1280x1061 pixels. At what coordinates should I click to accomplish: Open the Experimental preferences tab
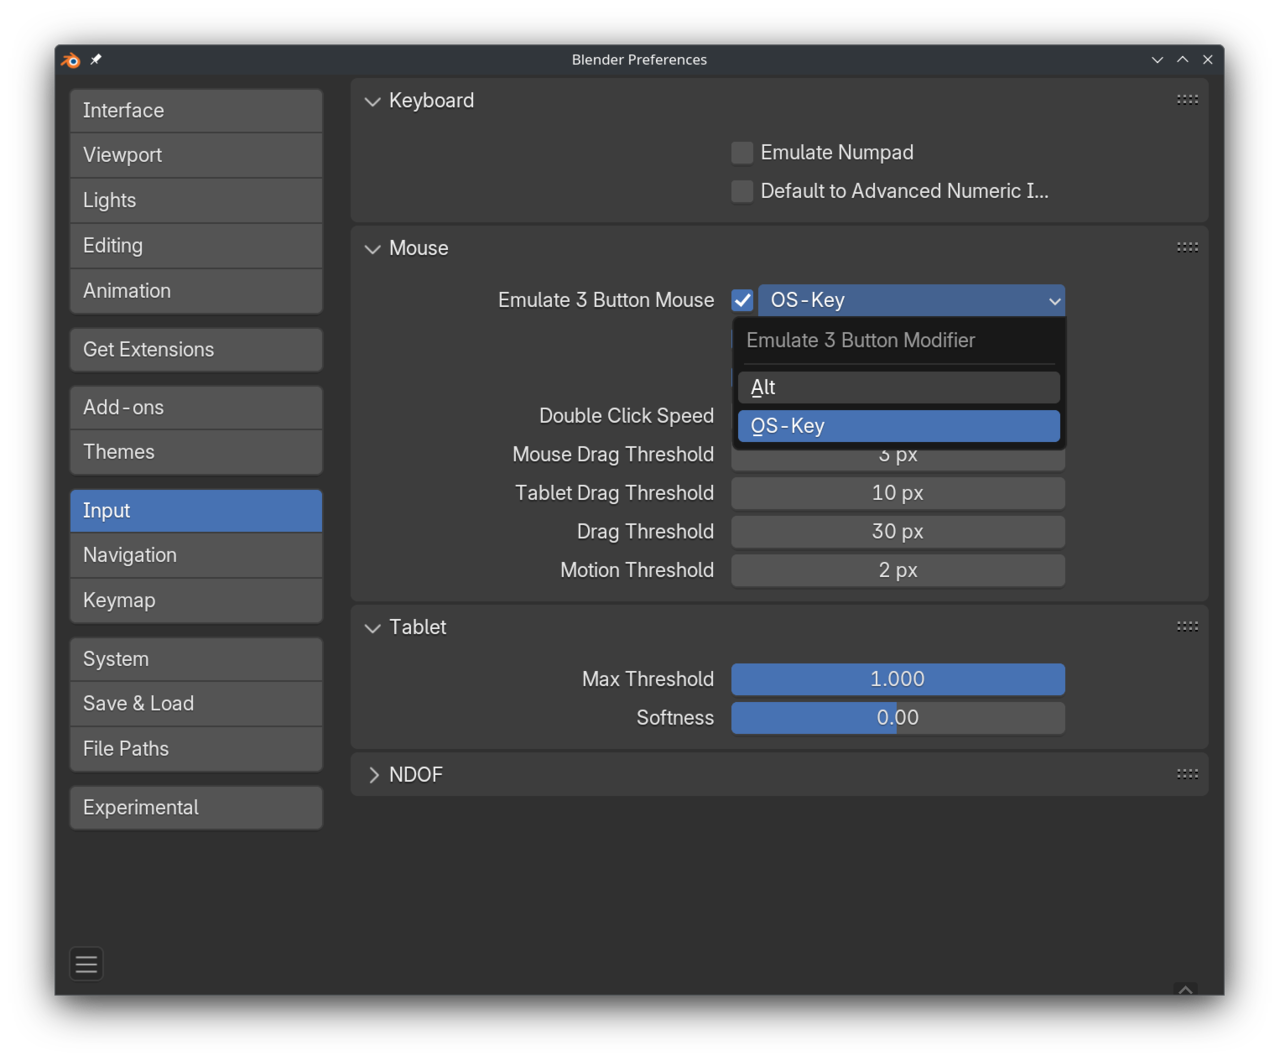[196, 808]
